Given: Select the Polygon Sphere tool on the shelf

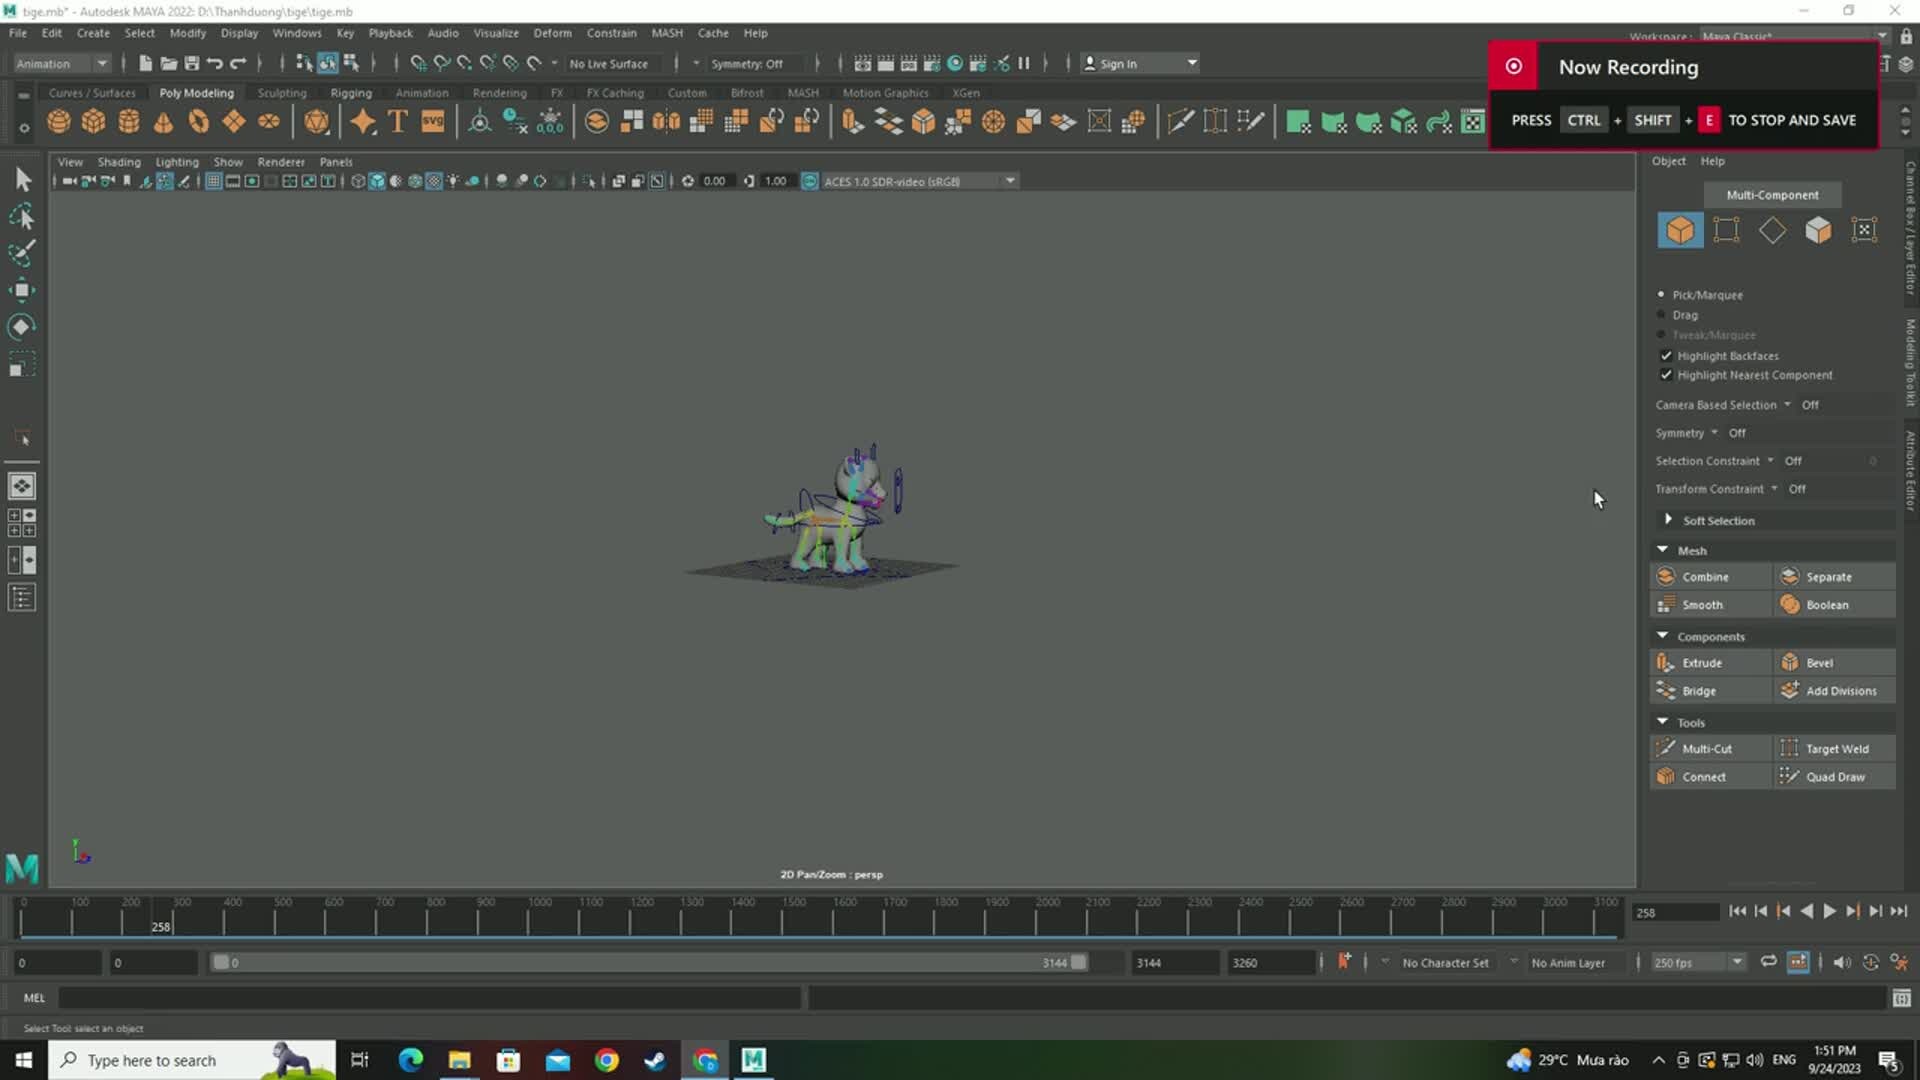Looking at the screenshot, I should pyautogui.click(x=58, y=121).
